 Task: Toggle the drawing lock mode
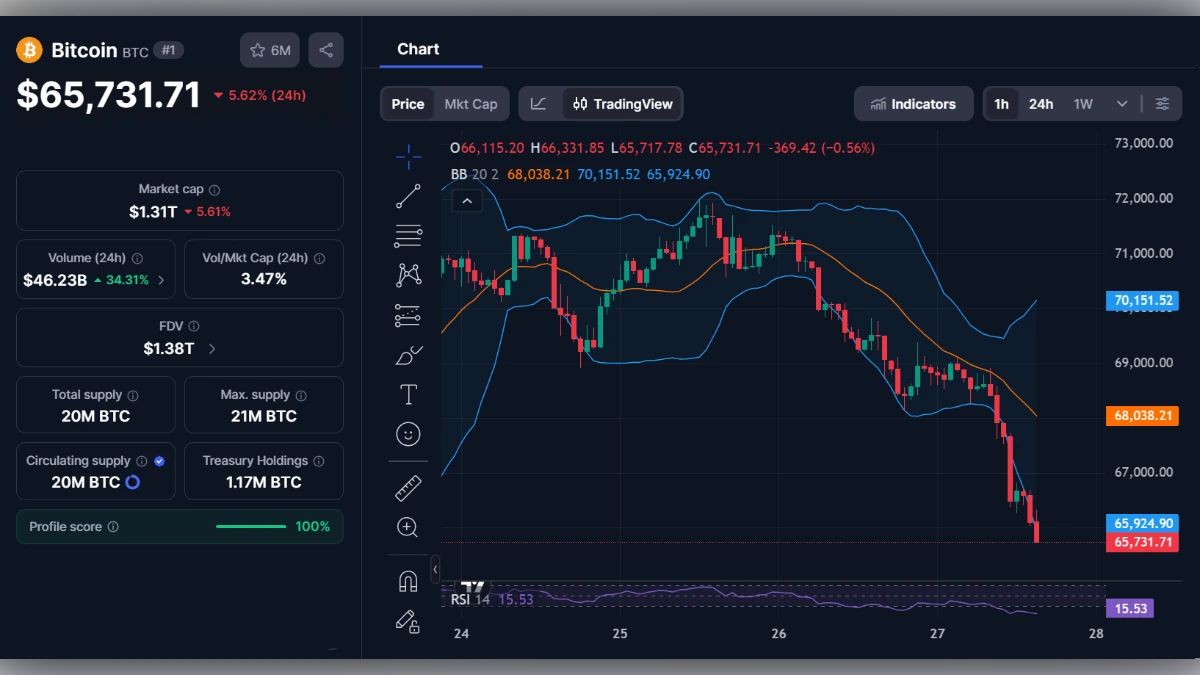coord(408,620)
